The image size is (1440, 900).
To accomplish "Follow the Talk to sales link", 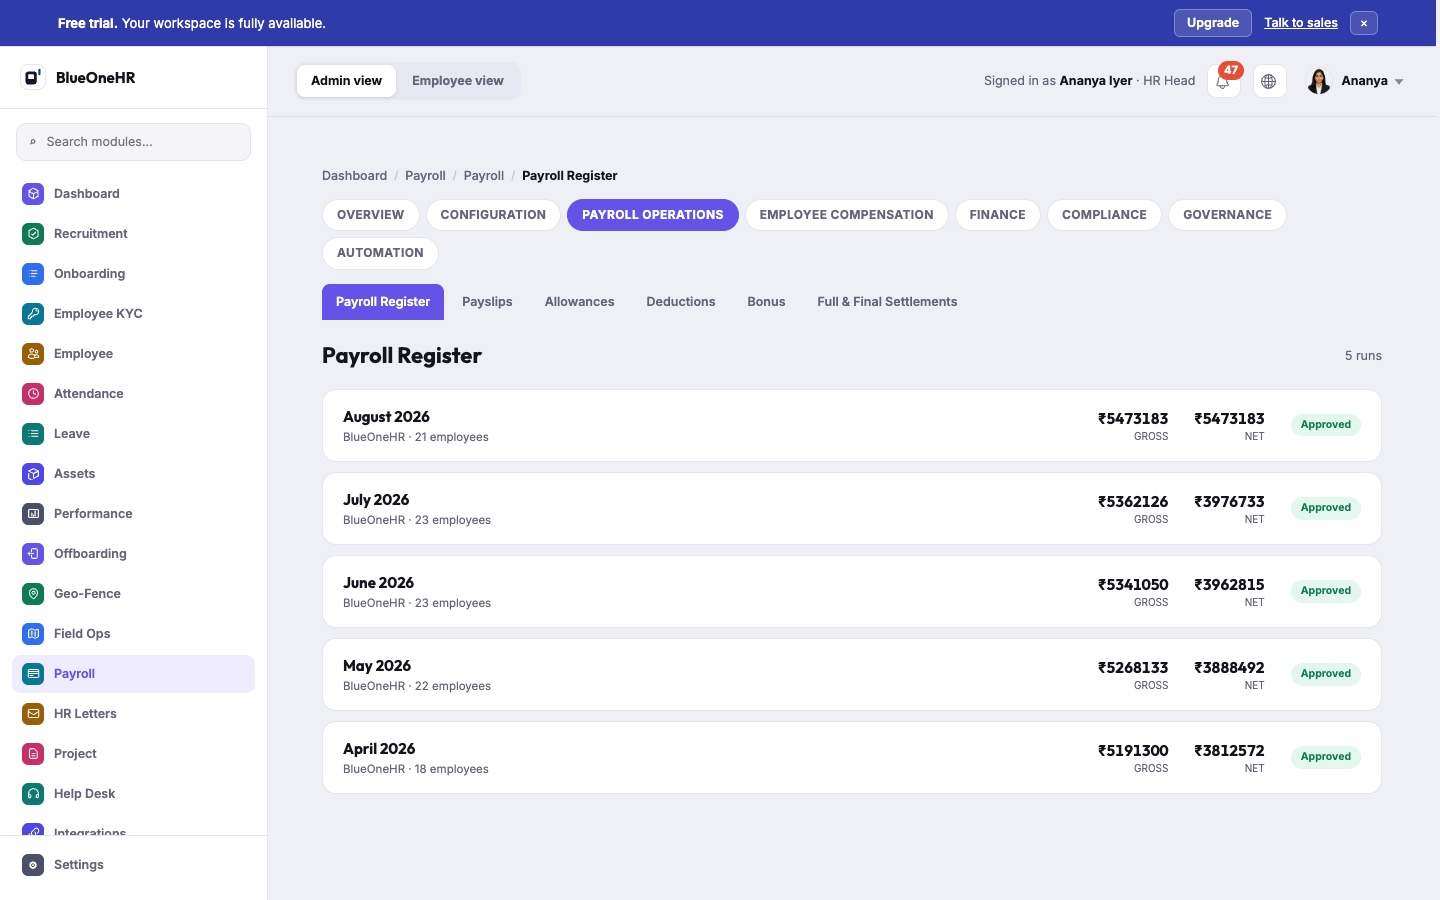I will click(x=1301, y=23).
